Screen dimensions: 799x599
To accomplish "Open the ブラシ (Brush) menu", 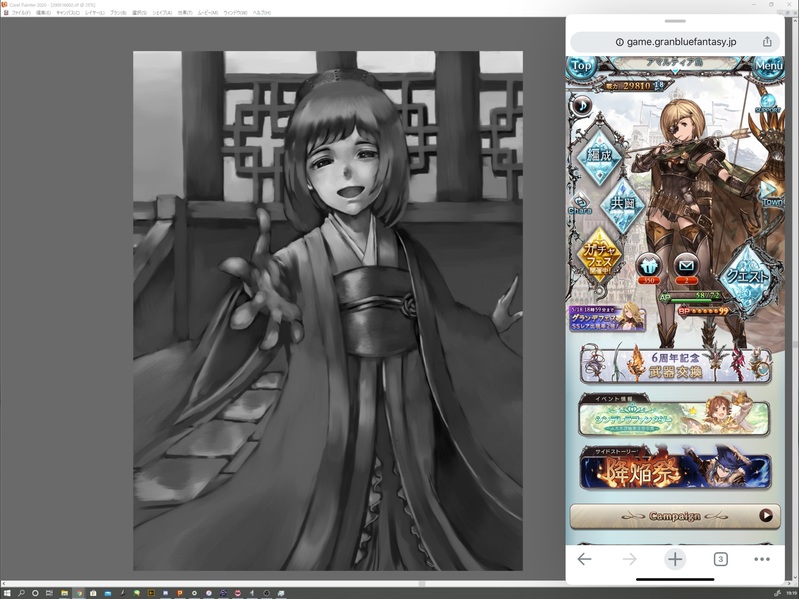I will point(118,12).
